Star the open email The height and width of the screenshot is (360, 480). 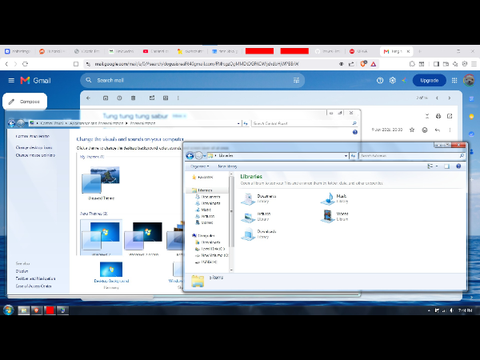coord(412,130)
